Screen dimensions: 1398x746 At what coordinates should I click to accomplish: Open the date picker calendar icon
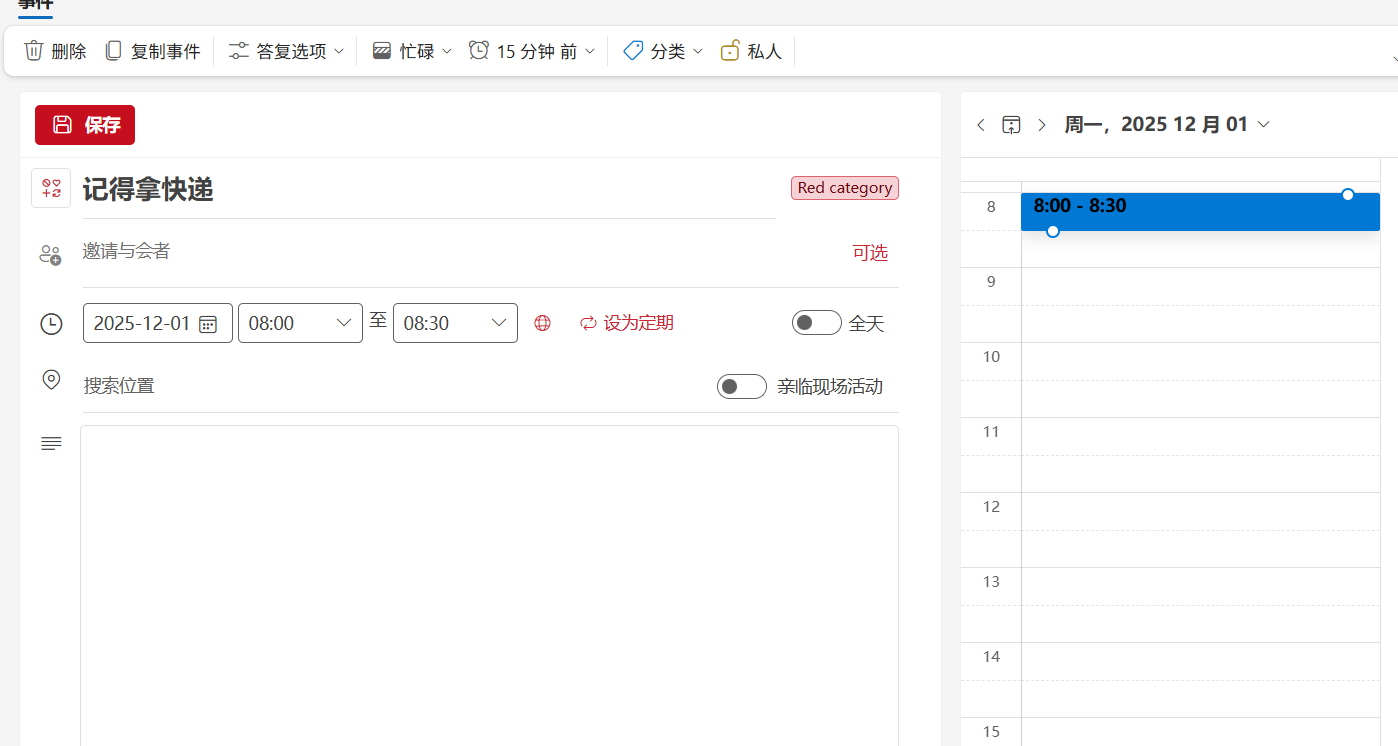point(208,324)
